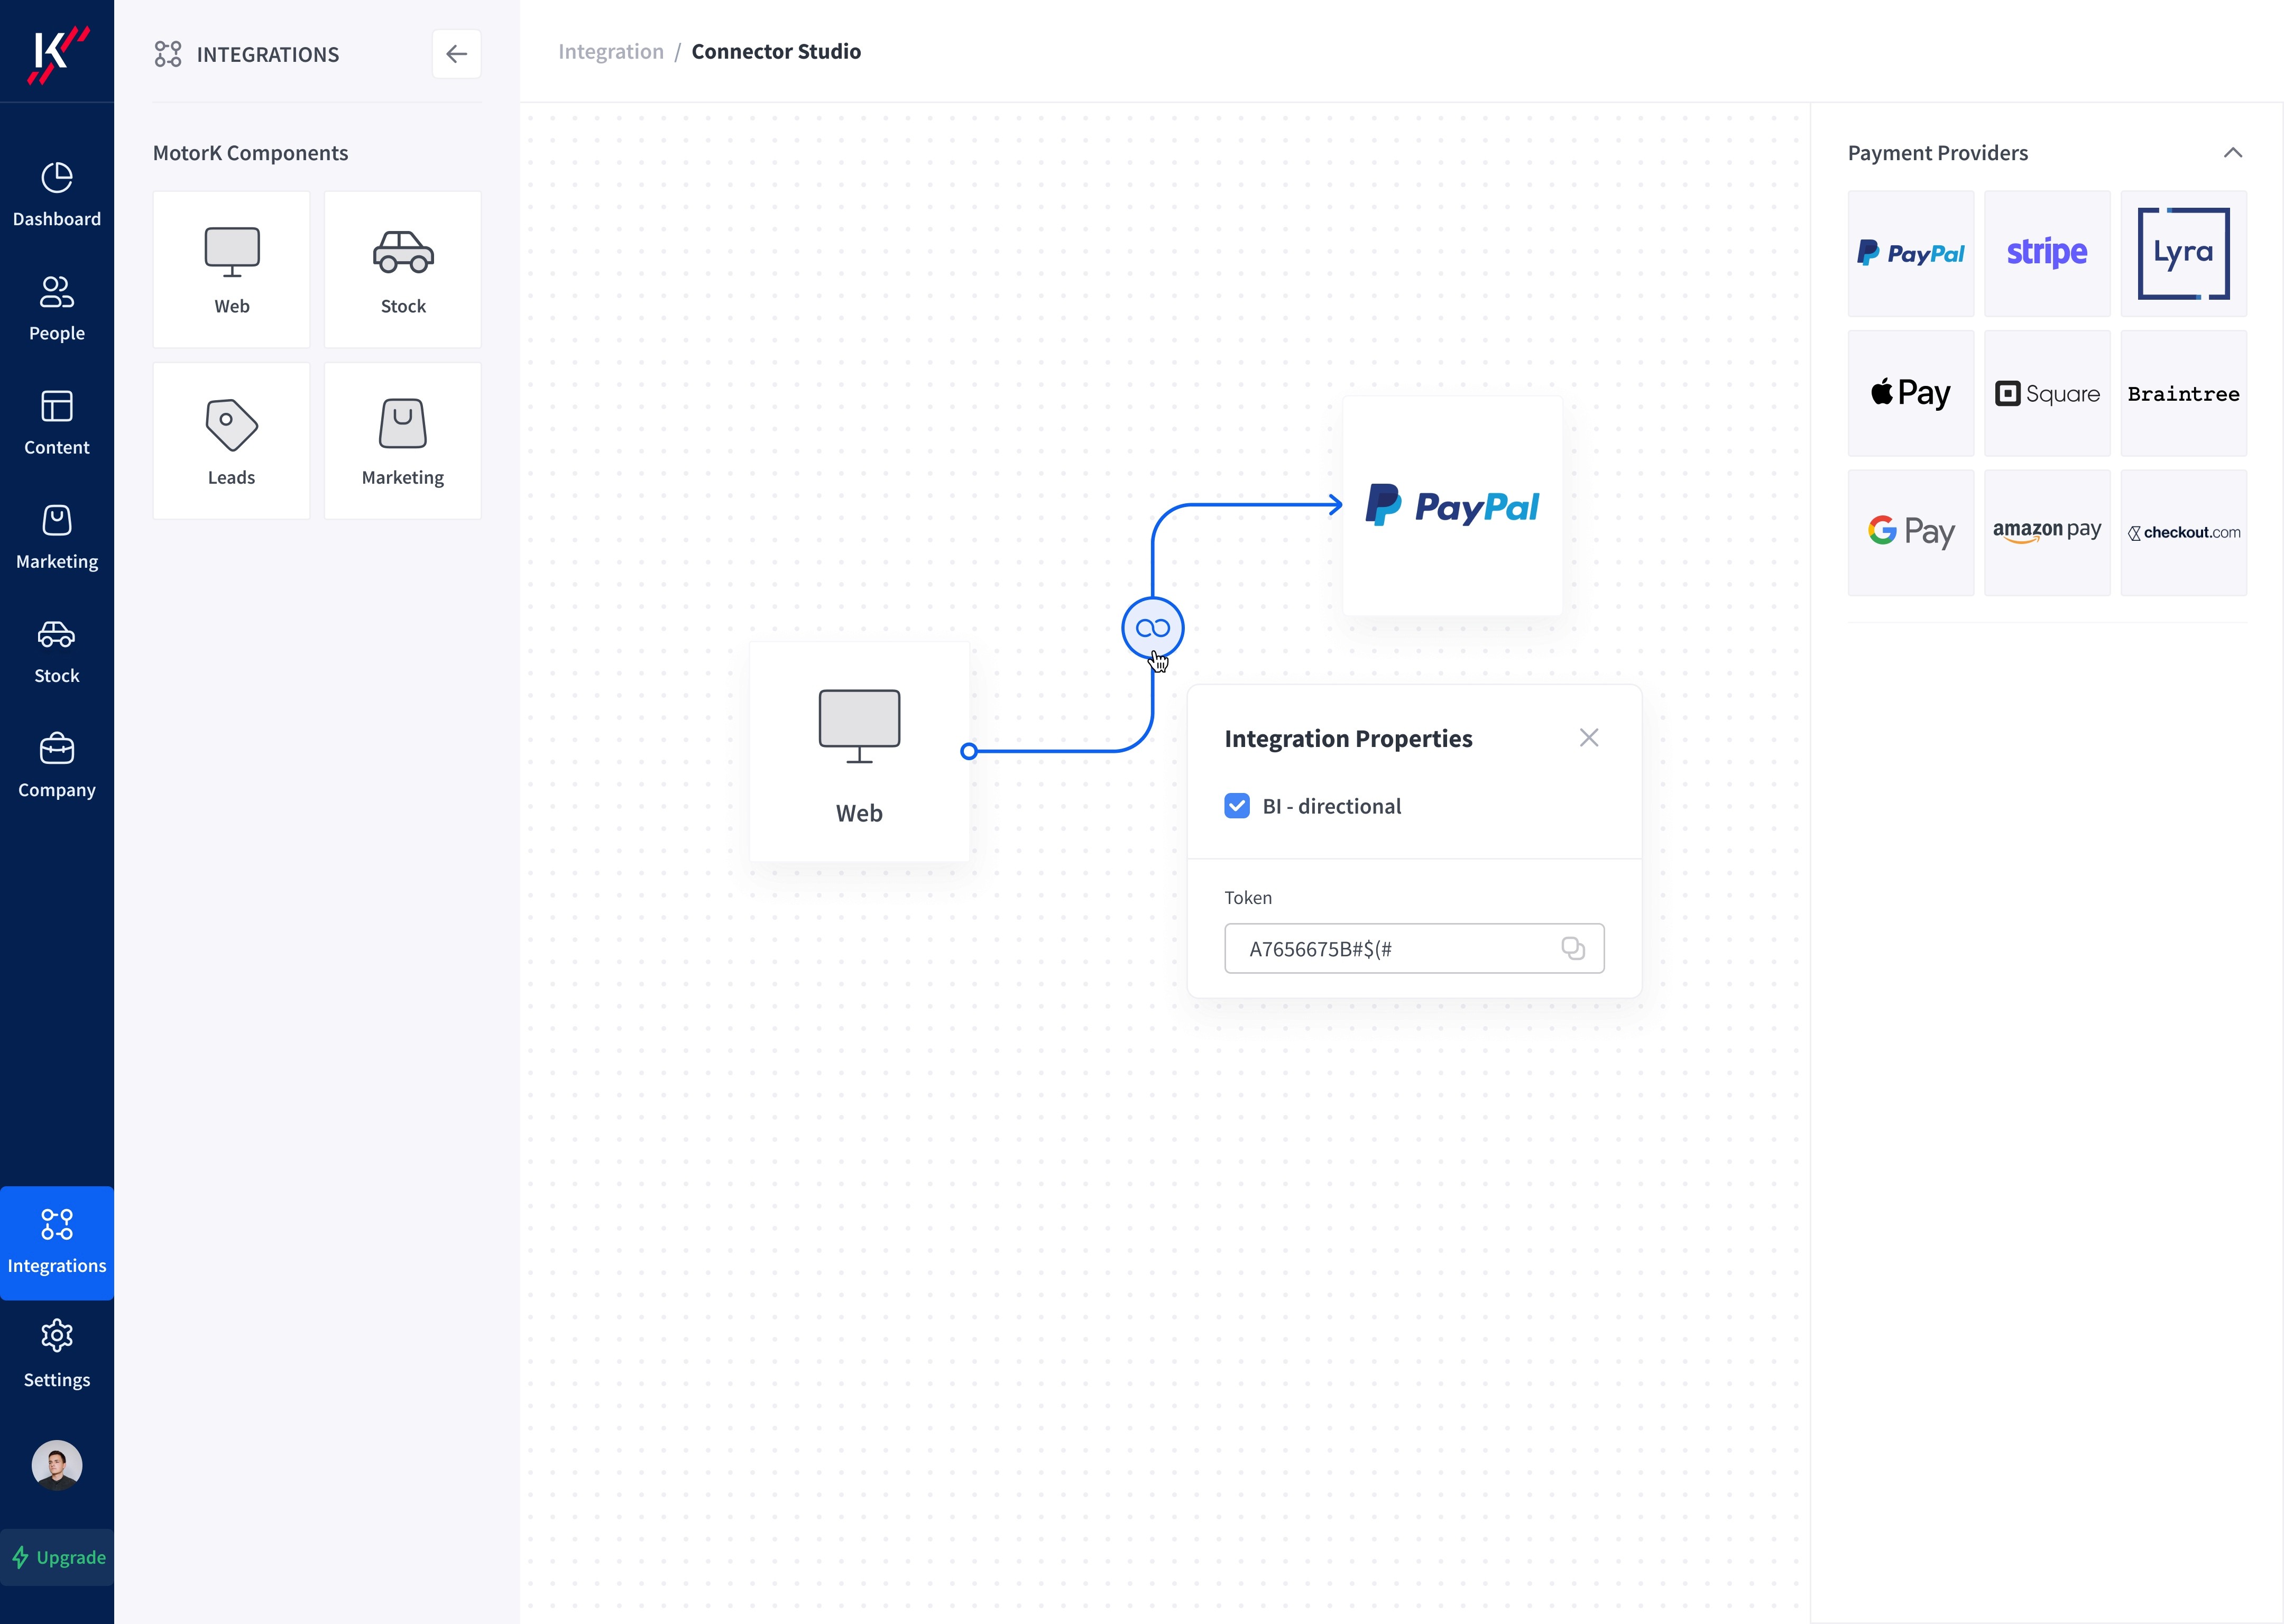Select the Web node on canvas
The image size is (2284, 1624).
(859, 751)
